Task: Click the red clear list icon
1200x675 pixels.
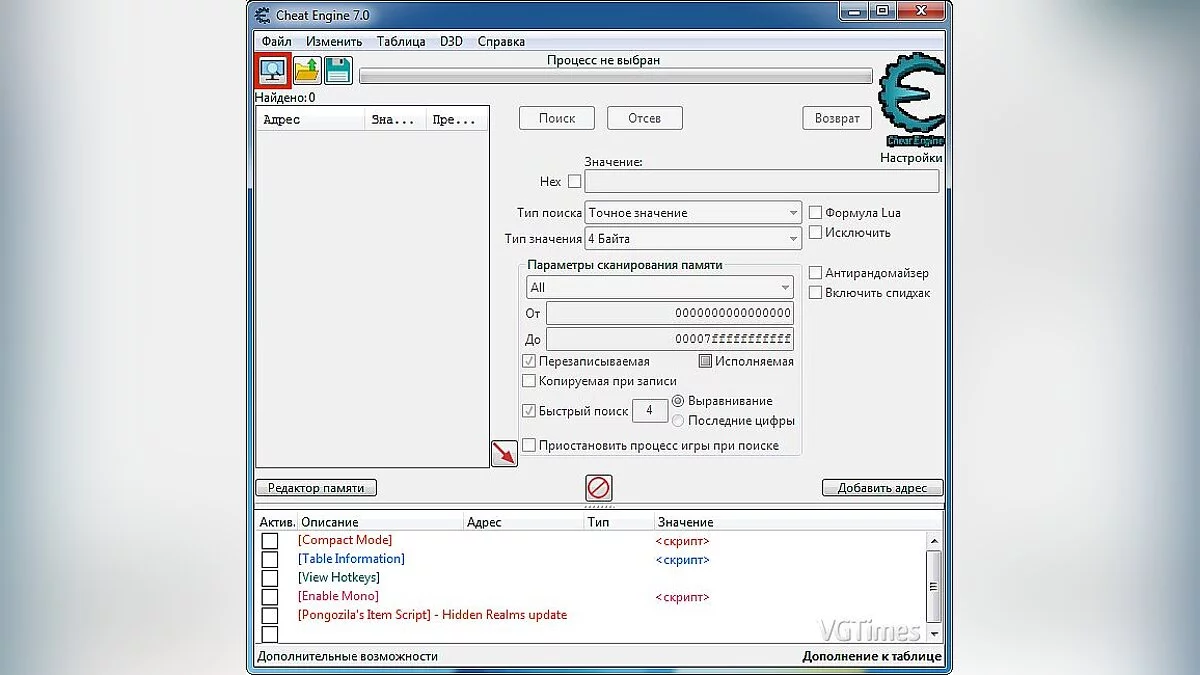Action: [598, 488]
